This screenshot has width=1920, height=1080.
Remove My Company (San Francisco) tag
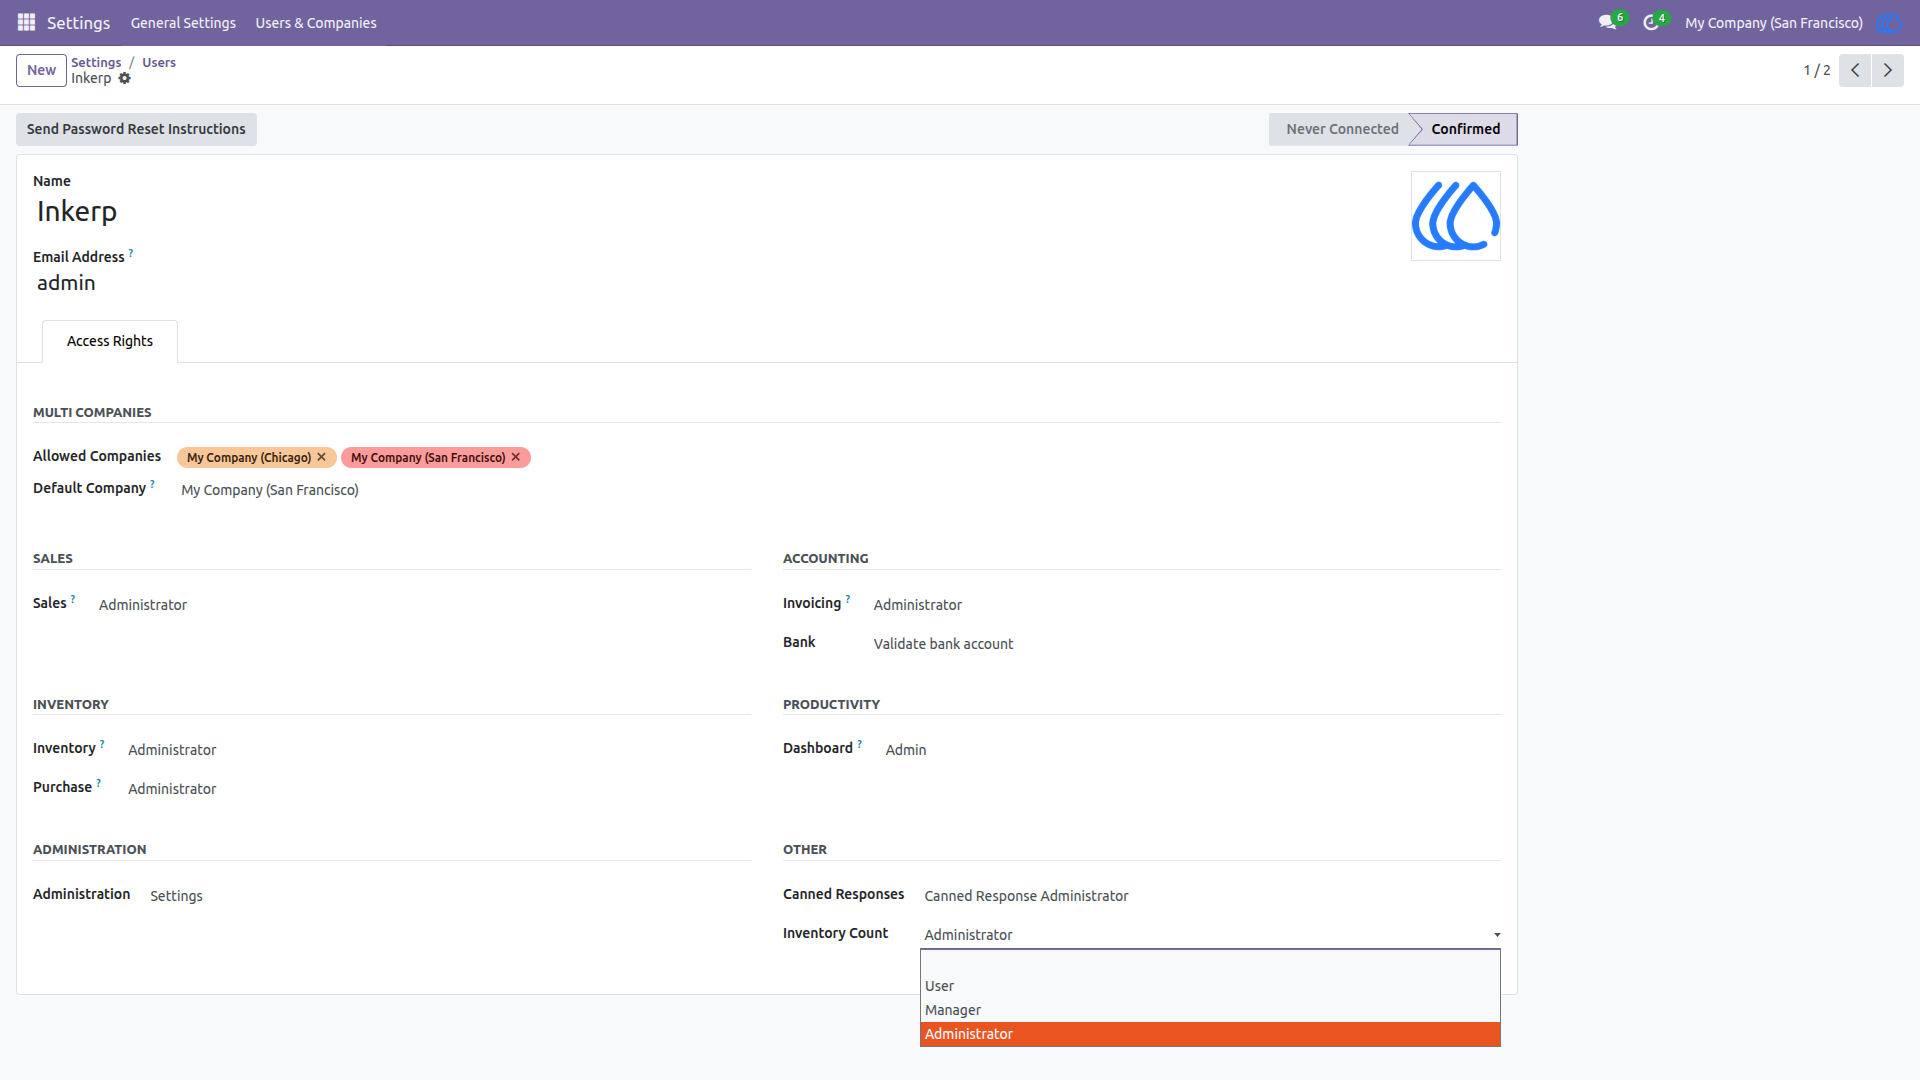coord(516,457)
